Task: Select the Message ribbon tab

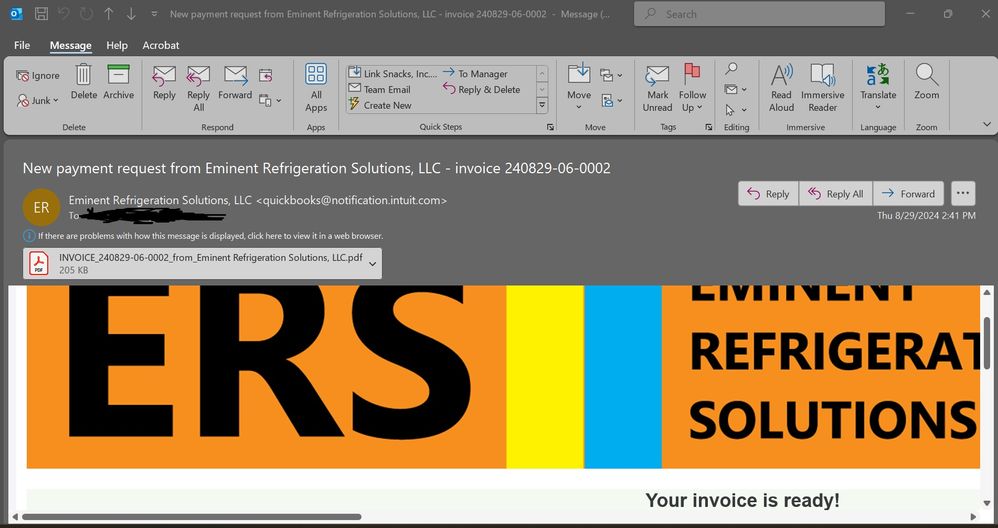Action: point(71,45)
